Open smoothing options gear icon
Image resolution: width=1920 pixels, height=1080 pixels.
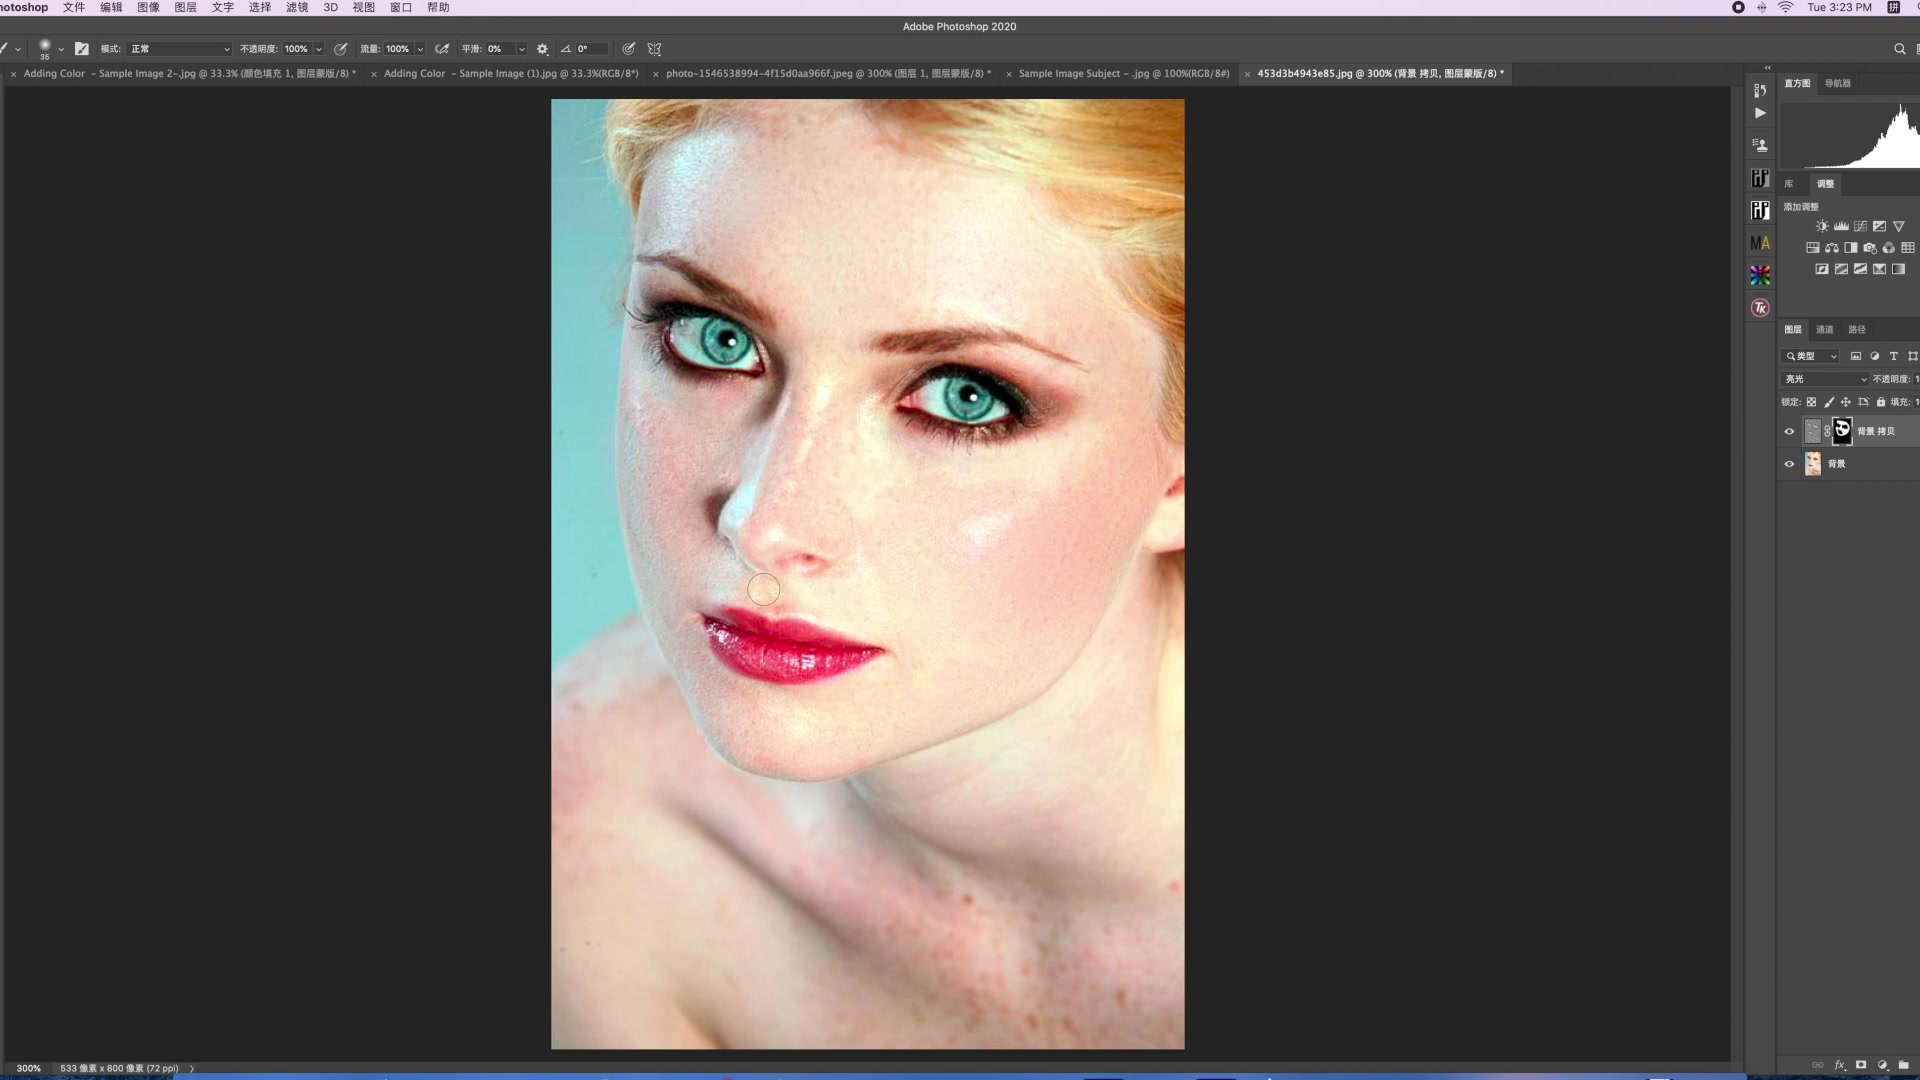click(543, 49)
